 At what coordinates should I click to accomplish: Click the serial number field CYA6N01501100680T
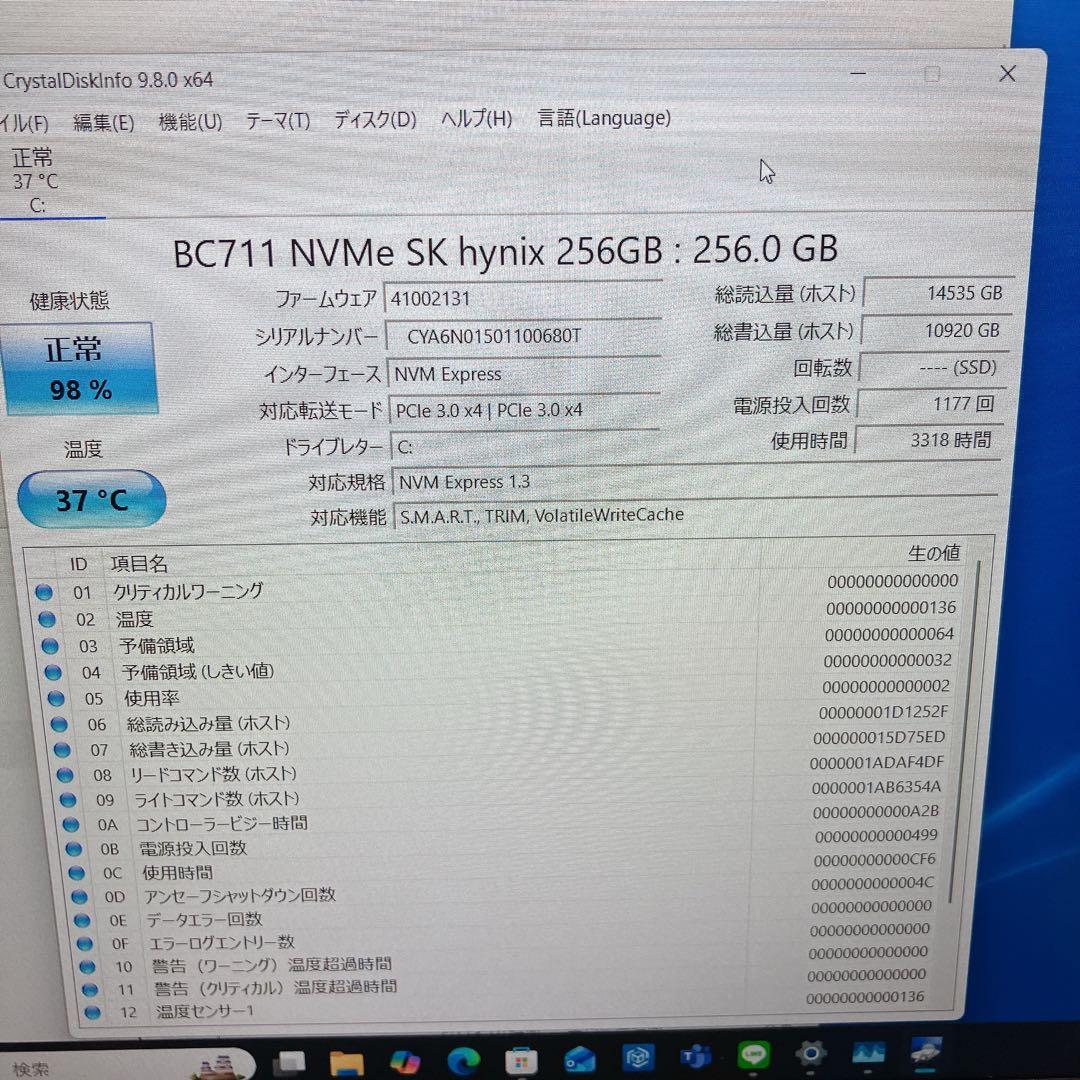coord(524,336)
